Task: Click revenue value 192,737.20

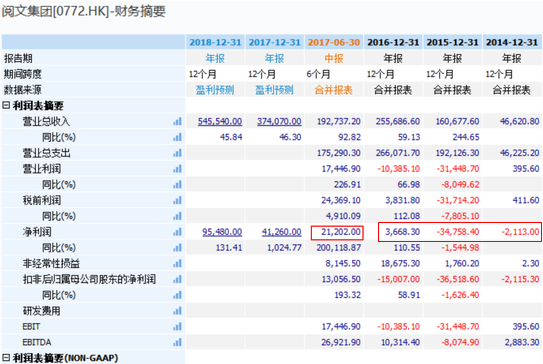Action: pyautogui.click(x=339, y=122)
